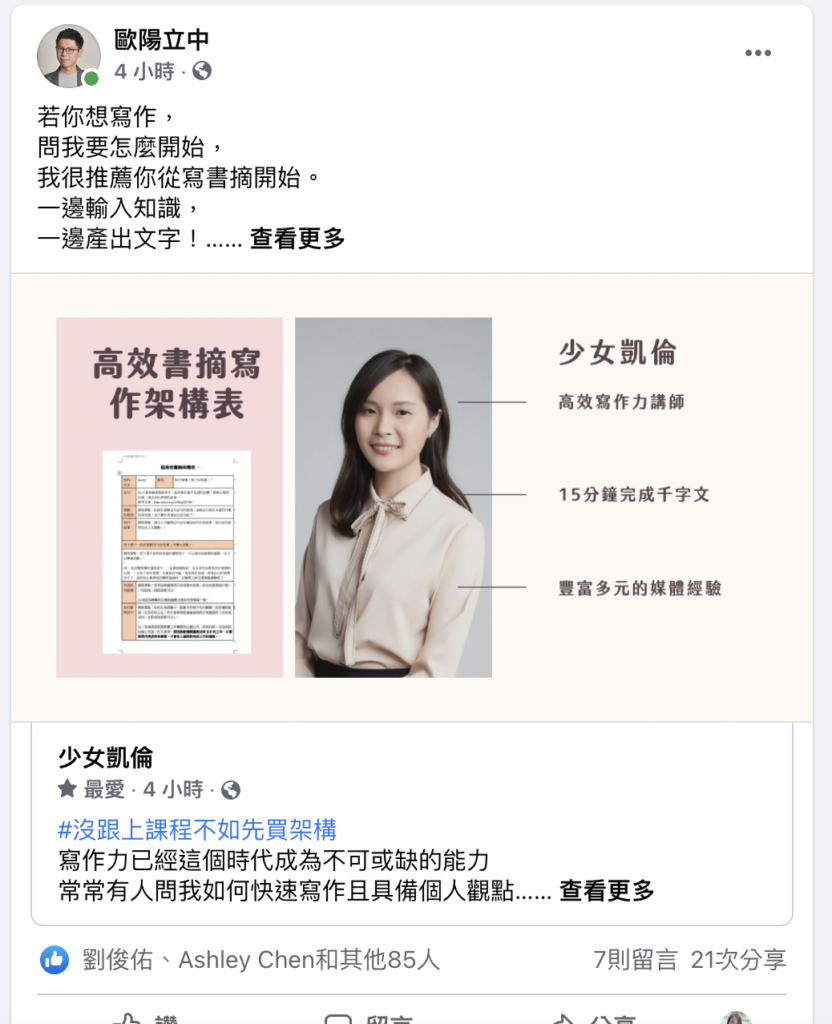
Task: Click the Like thumb icon in action bar
Action: [128, 1019]
